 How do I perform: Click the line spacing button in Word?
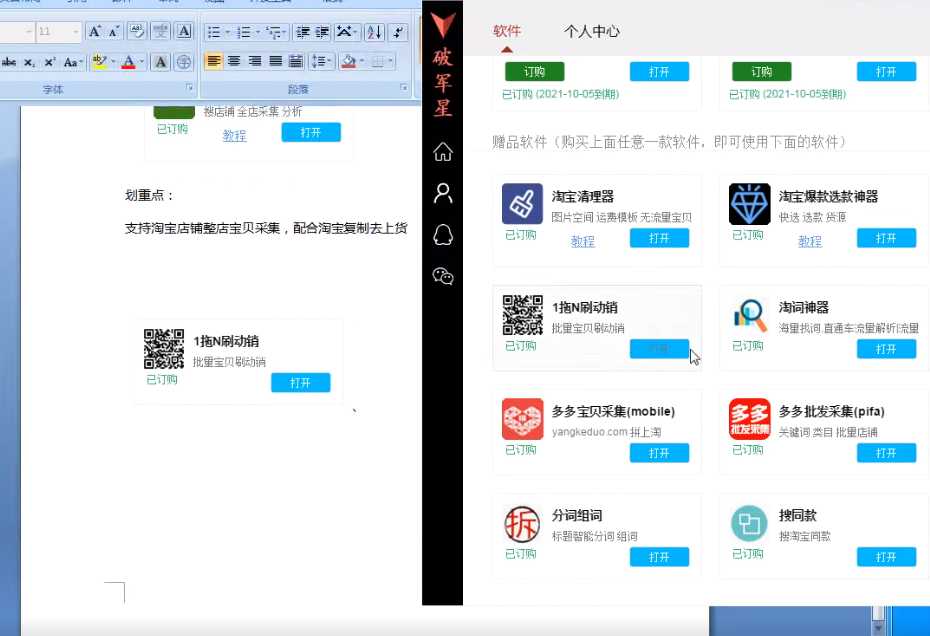tap(320, 61)
